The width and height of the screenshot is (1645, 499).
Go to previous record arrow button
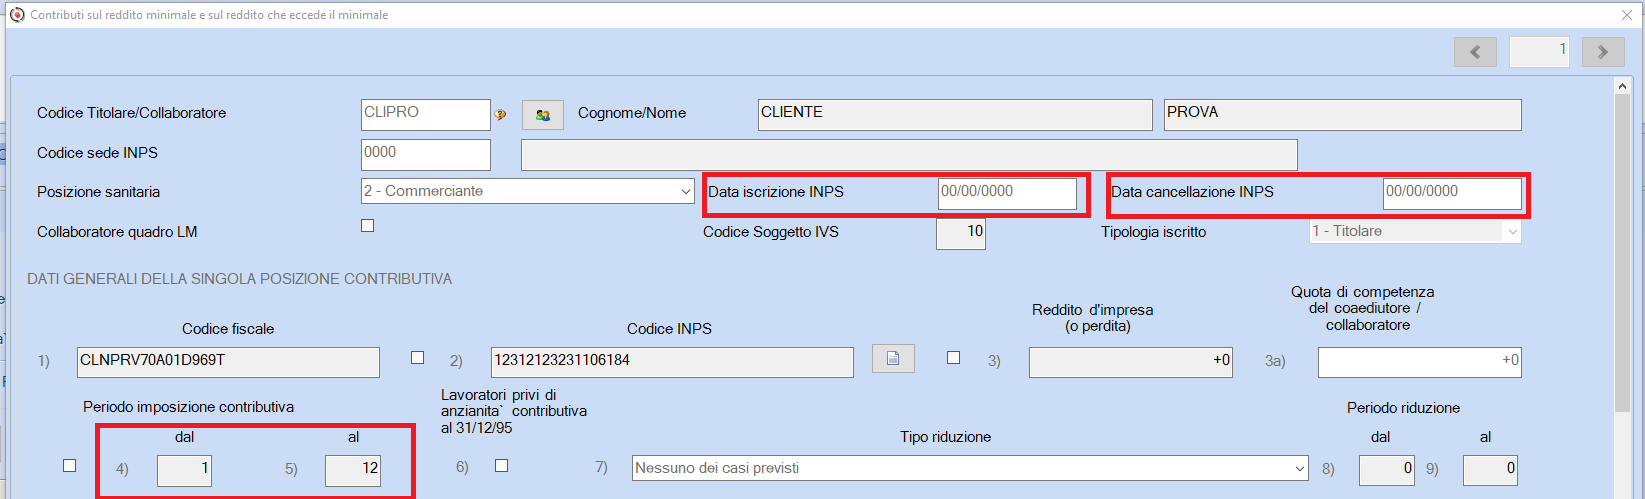[1475, 52]
